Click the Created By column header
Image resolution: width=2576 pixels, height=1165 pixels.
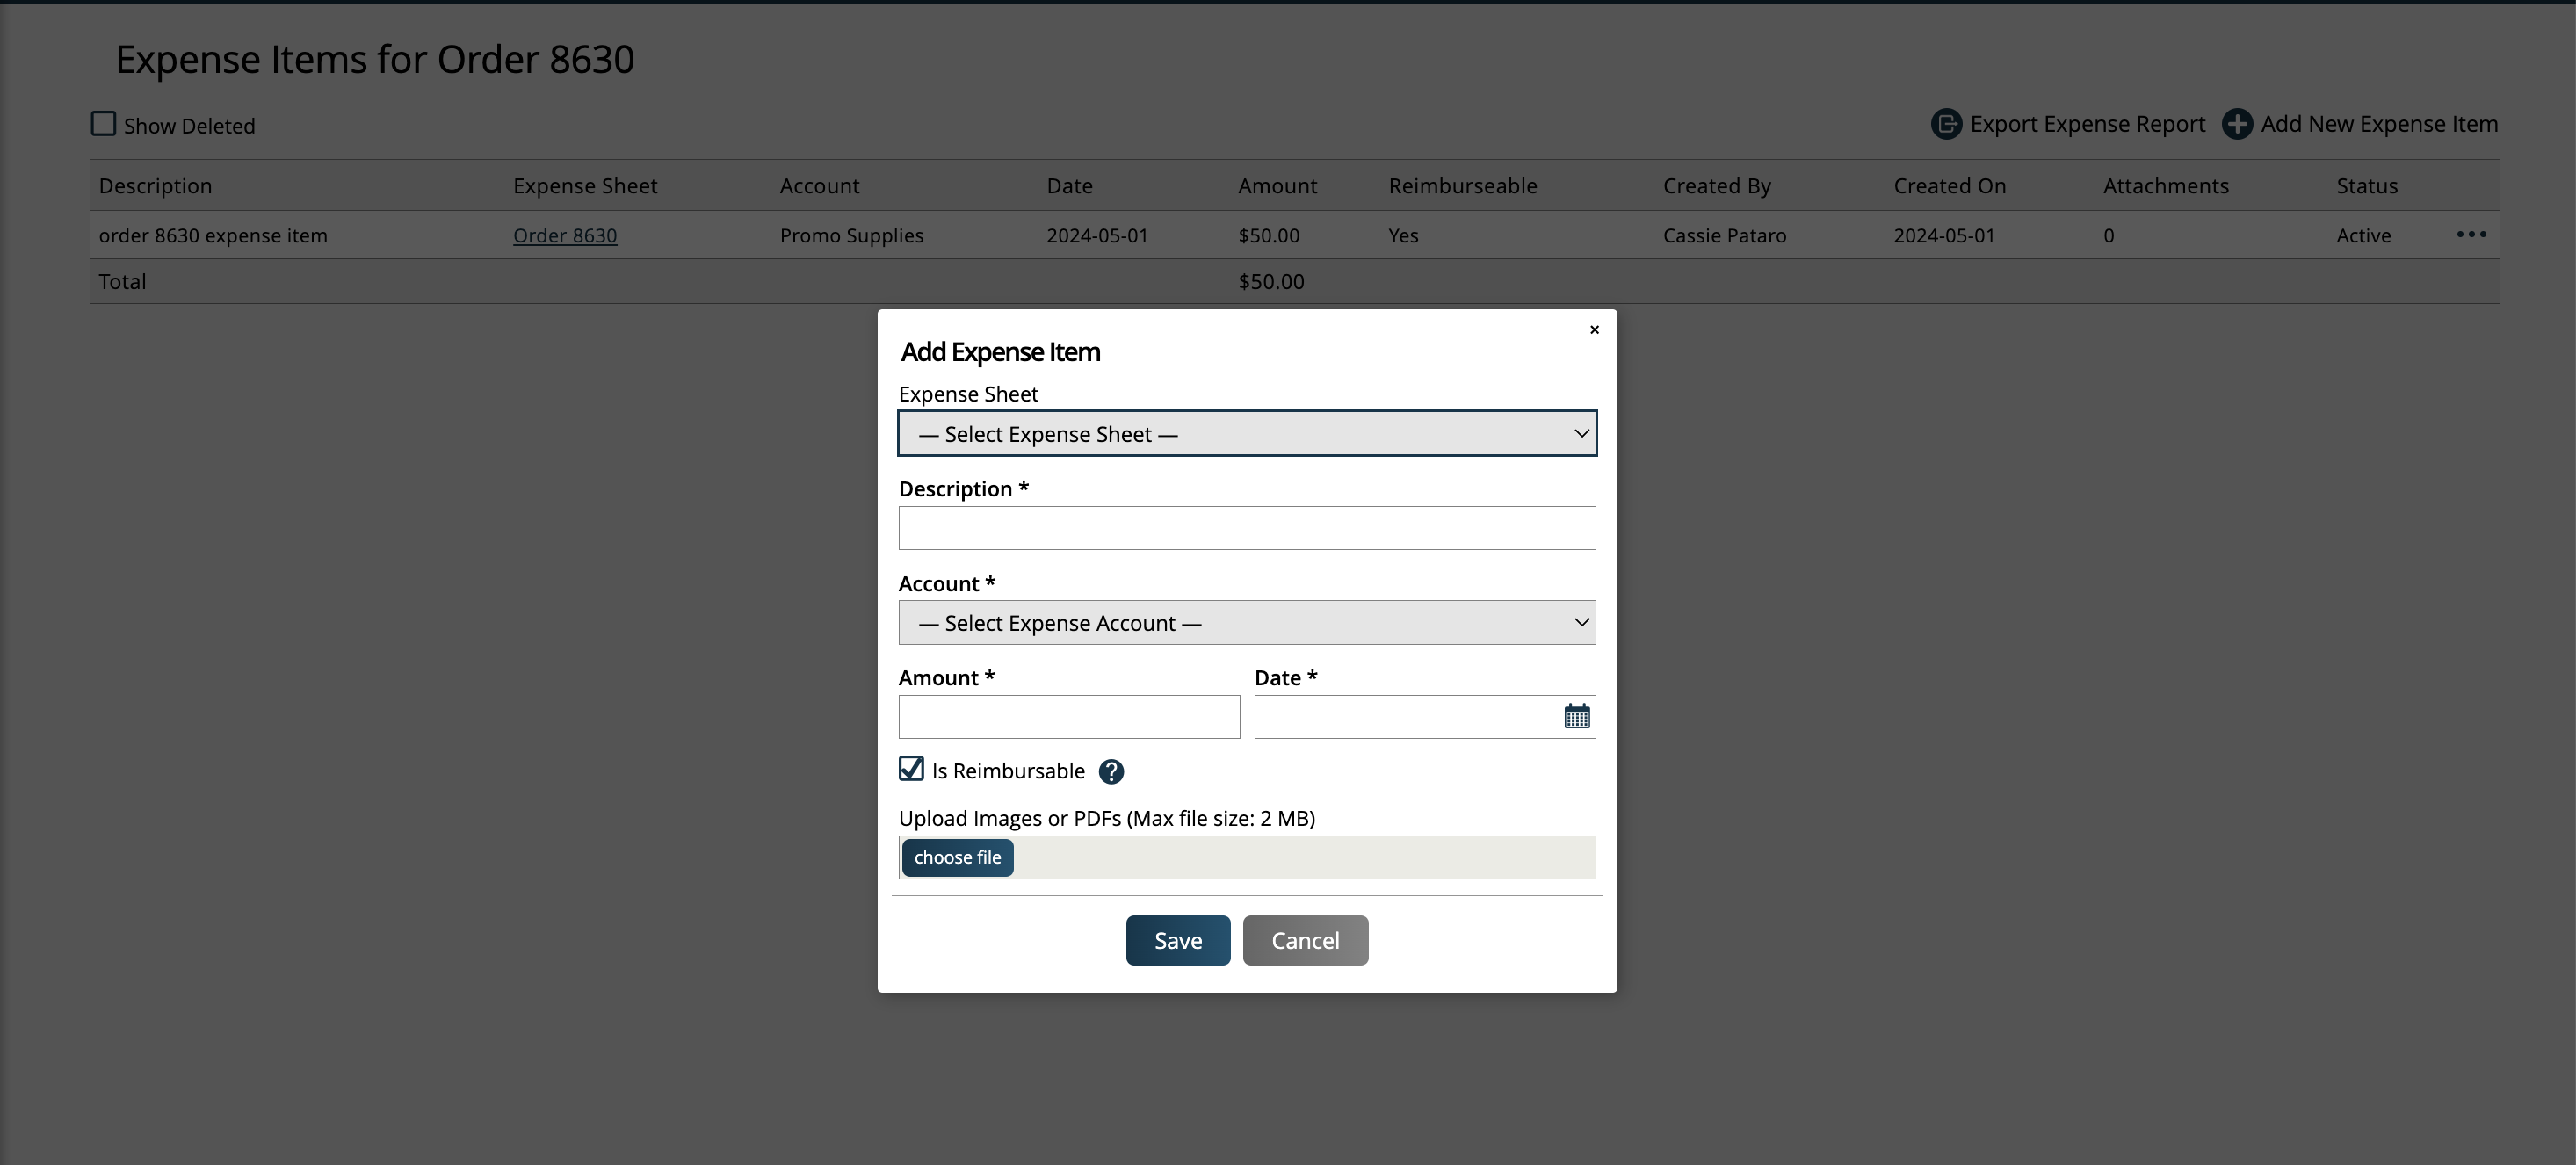1716,186
